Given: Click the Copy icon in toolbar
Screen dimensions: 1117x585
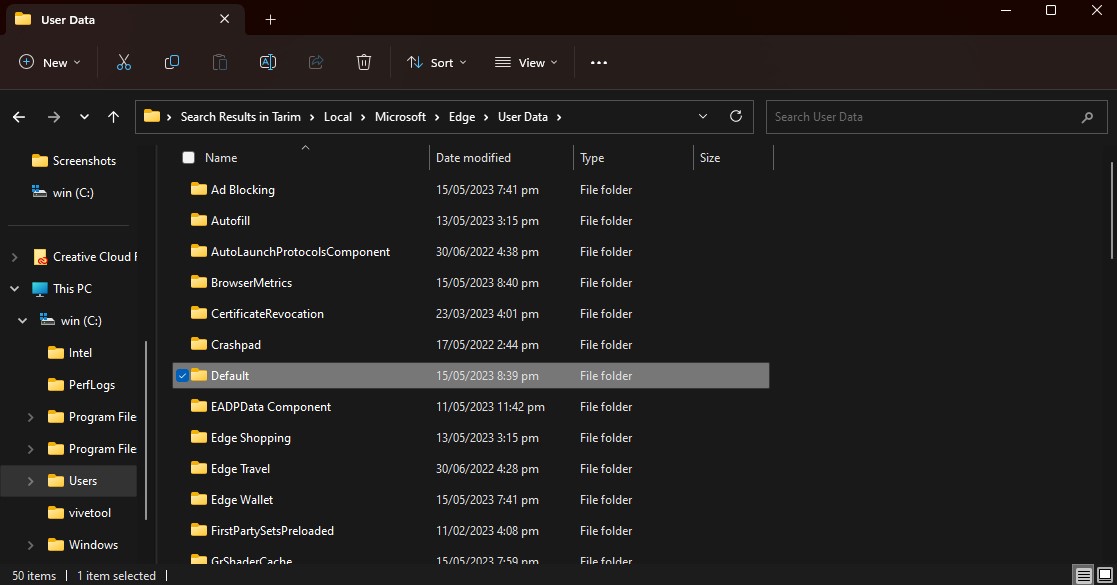Looking at the screenshot, I should (x=172, y=62).
